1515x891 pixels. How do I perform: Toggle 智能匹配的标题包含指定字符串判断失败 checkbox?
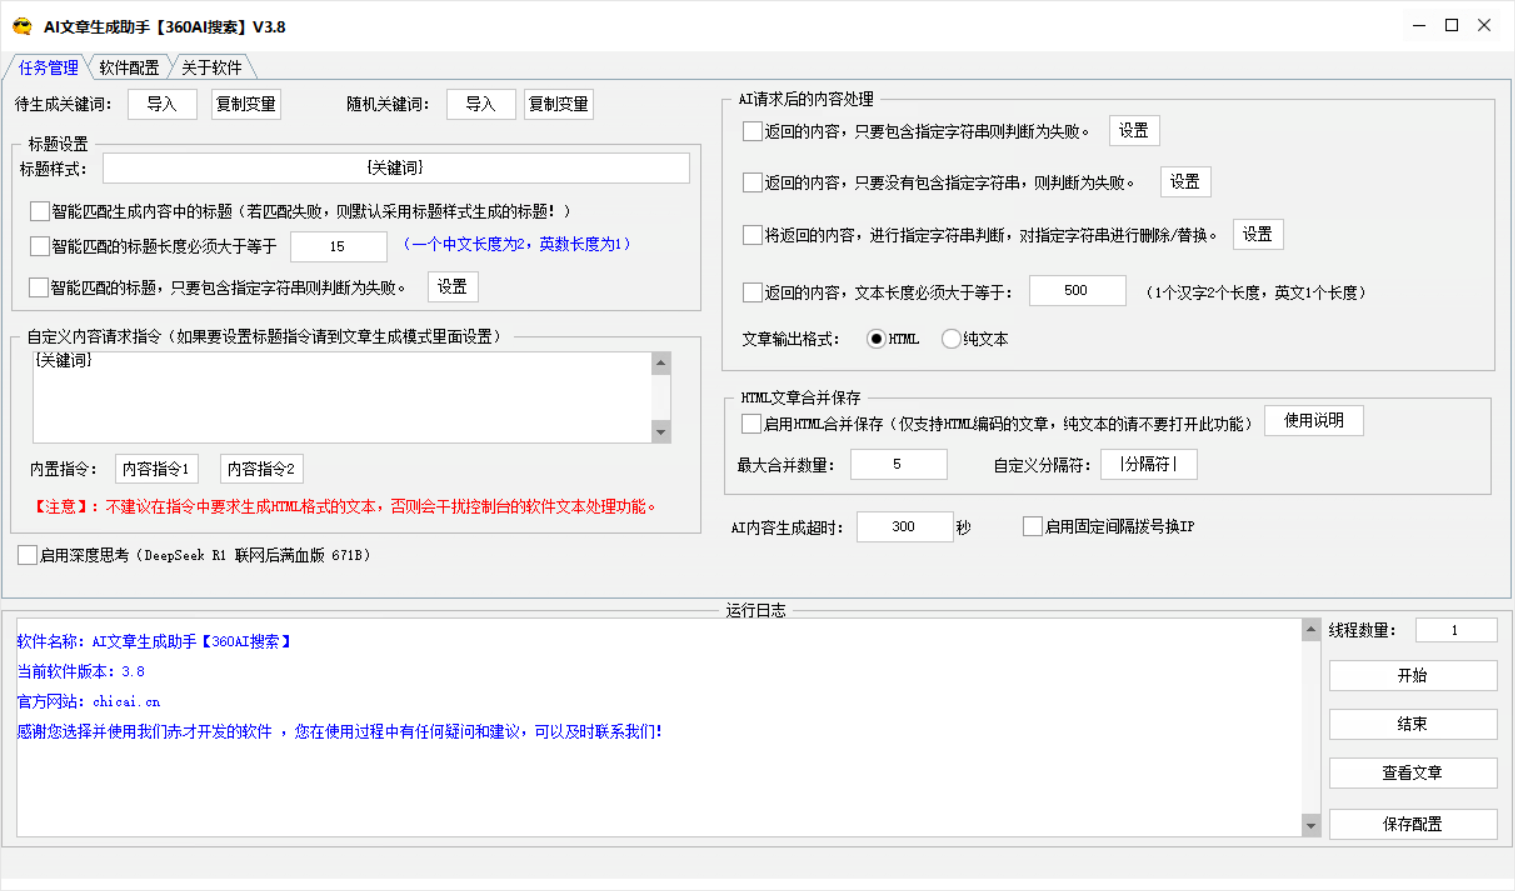pyautogui.click(x=40, y=287)
